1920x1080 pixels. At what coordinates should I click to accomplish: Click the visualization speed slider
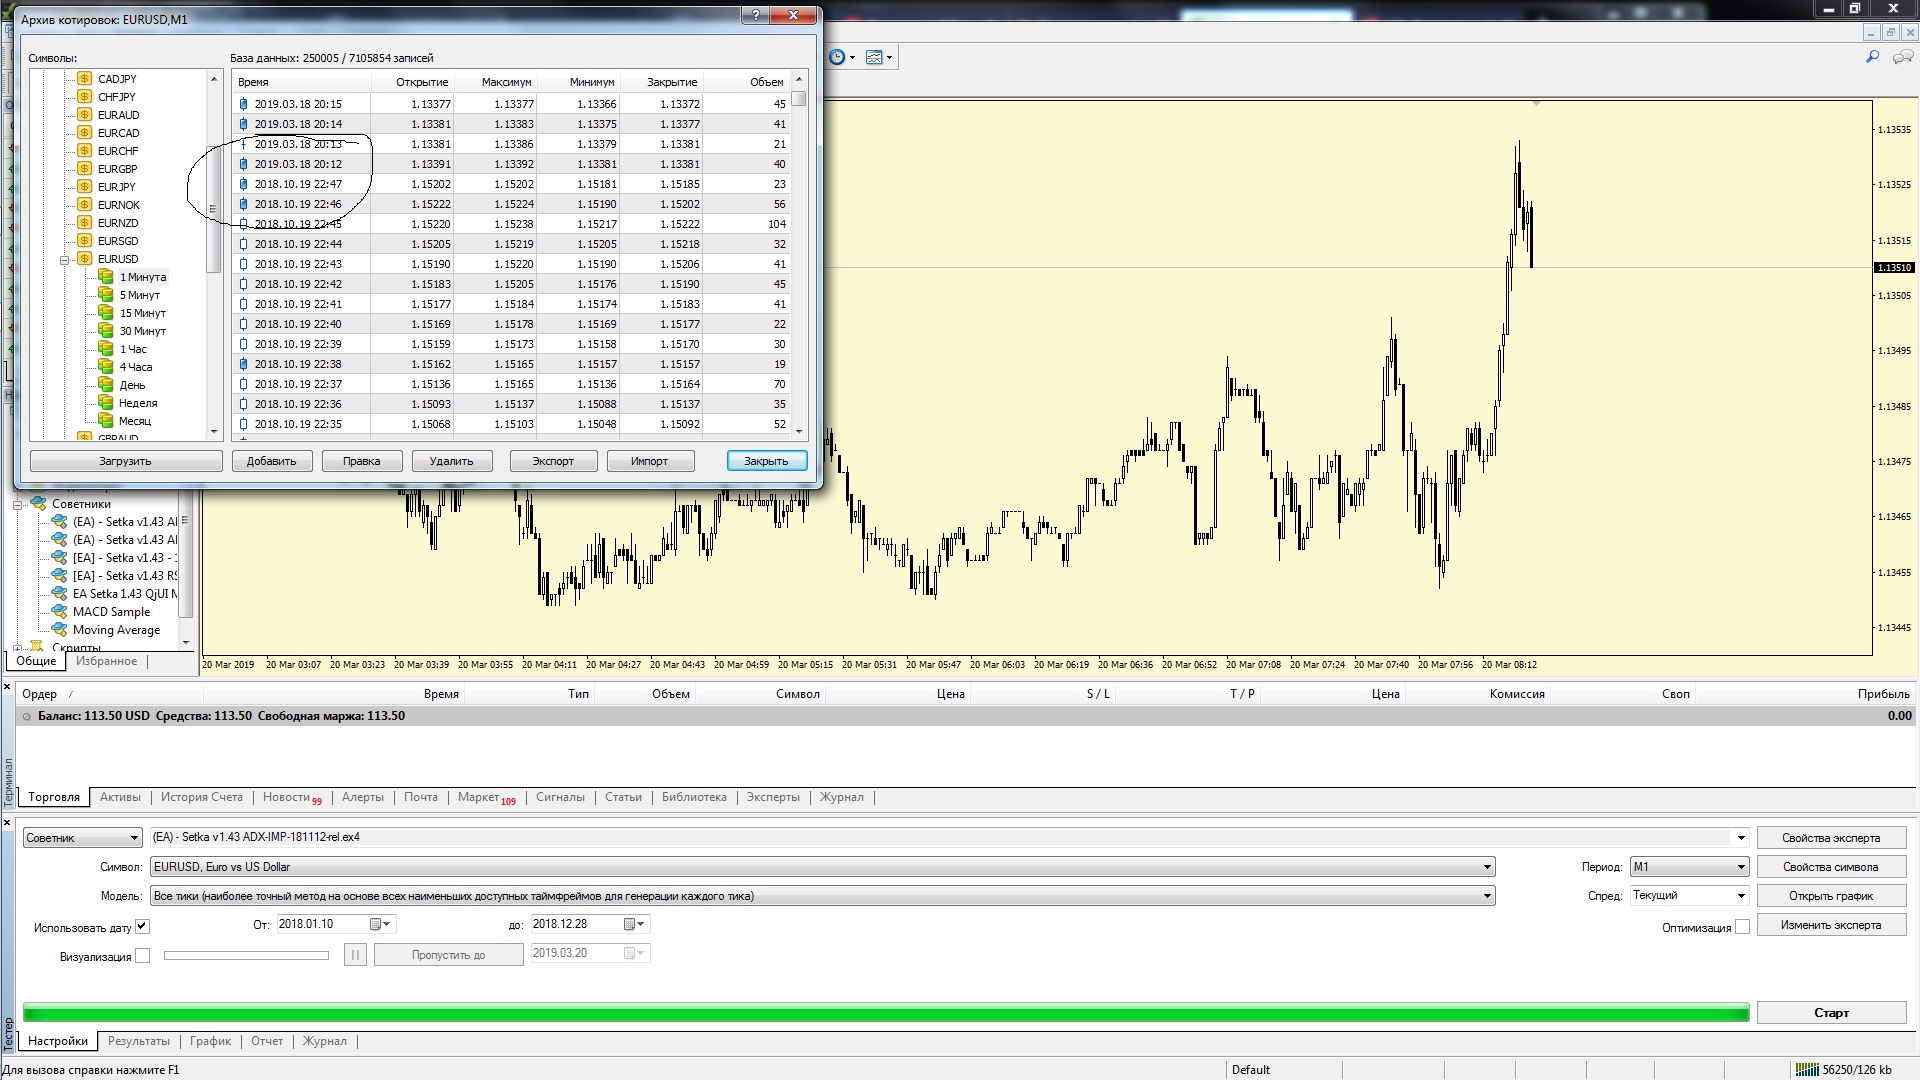246,956
